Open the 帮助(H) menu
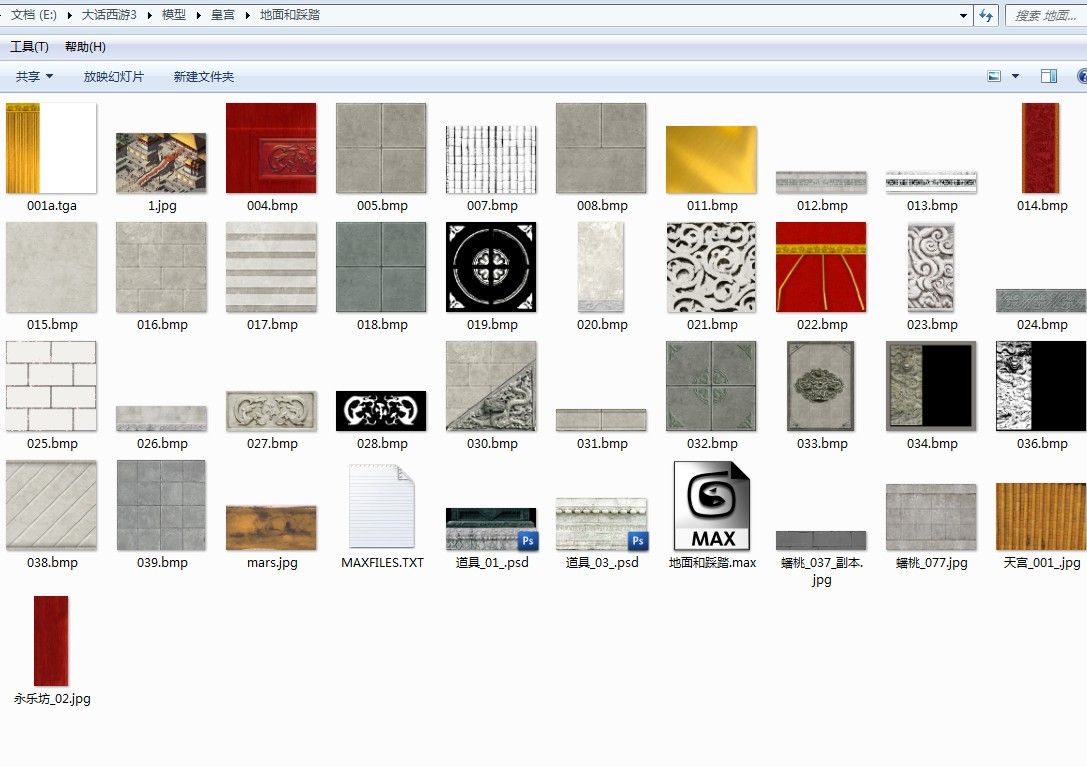The image size is (1087, 767). (x=85, y=47)
